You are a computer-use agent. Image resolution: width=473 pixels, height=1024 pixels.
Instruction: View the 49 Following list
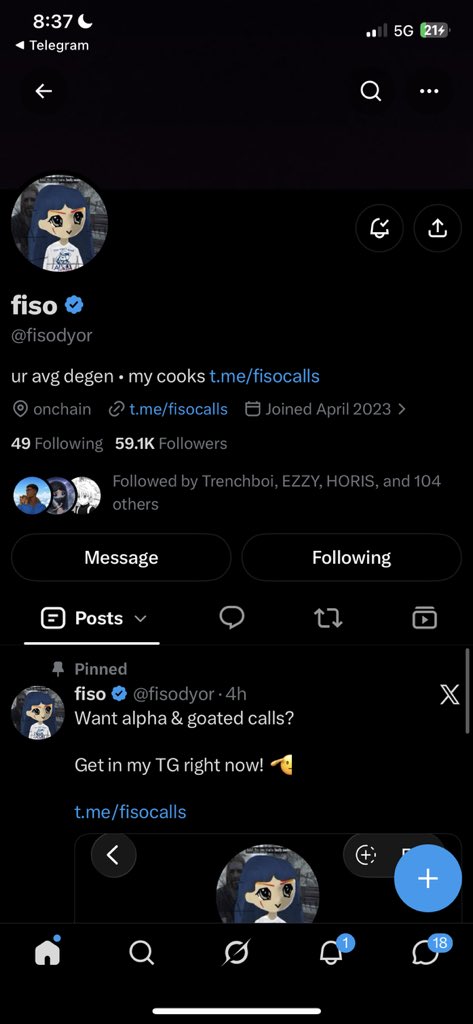(57, 443)
